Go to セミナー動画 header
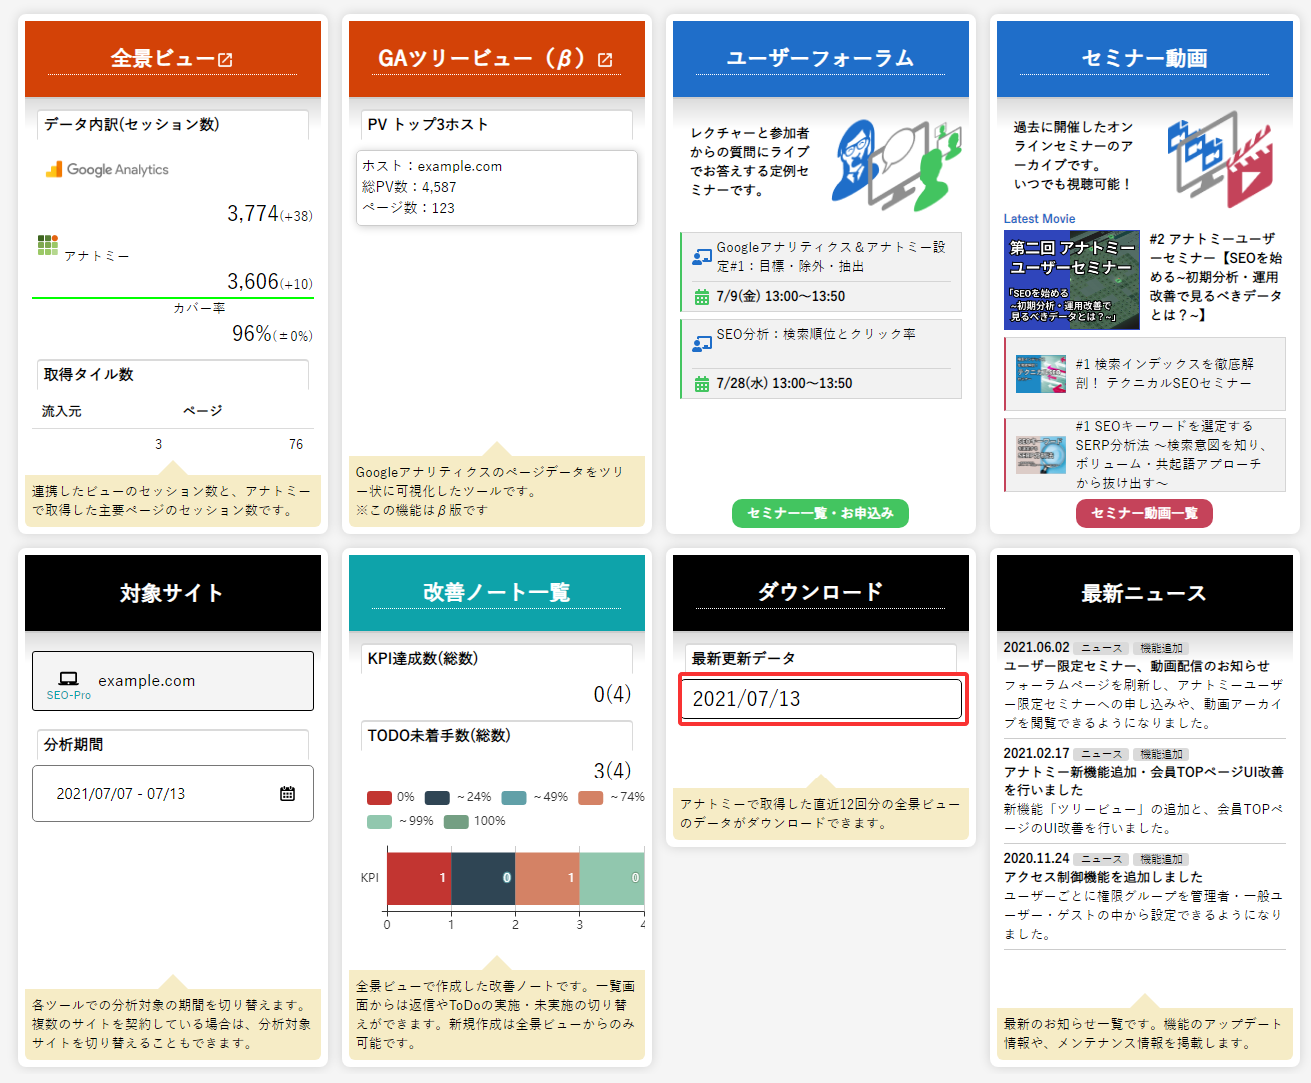This screenshot has width=1311, height=1083. tap(1144, 59)
